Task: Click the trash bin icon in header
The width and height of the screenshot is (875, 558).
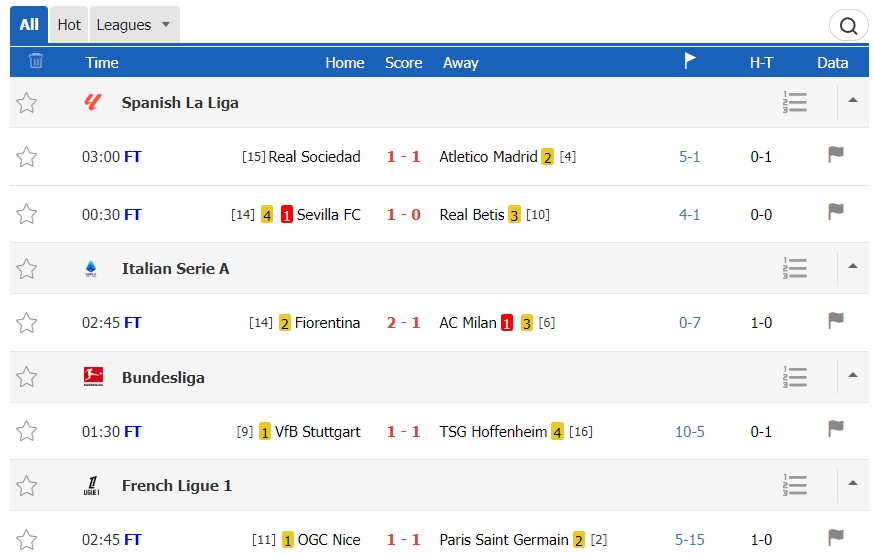Action: [x=36, y=60]
